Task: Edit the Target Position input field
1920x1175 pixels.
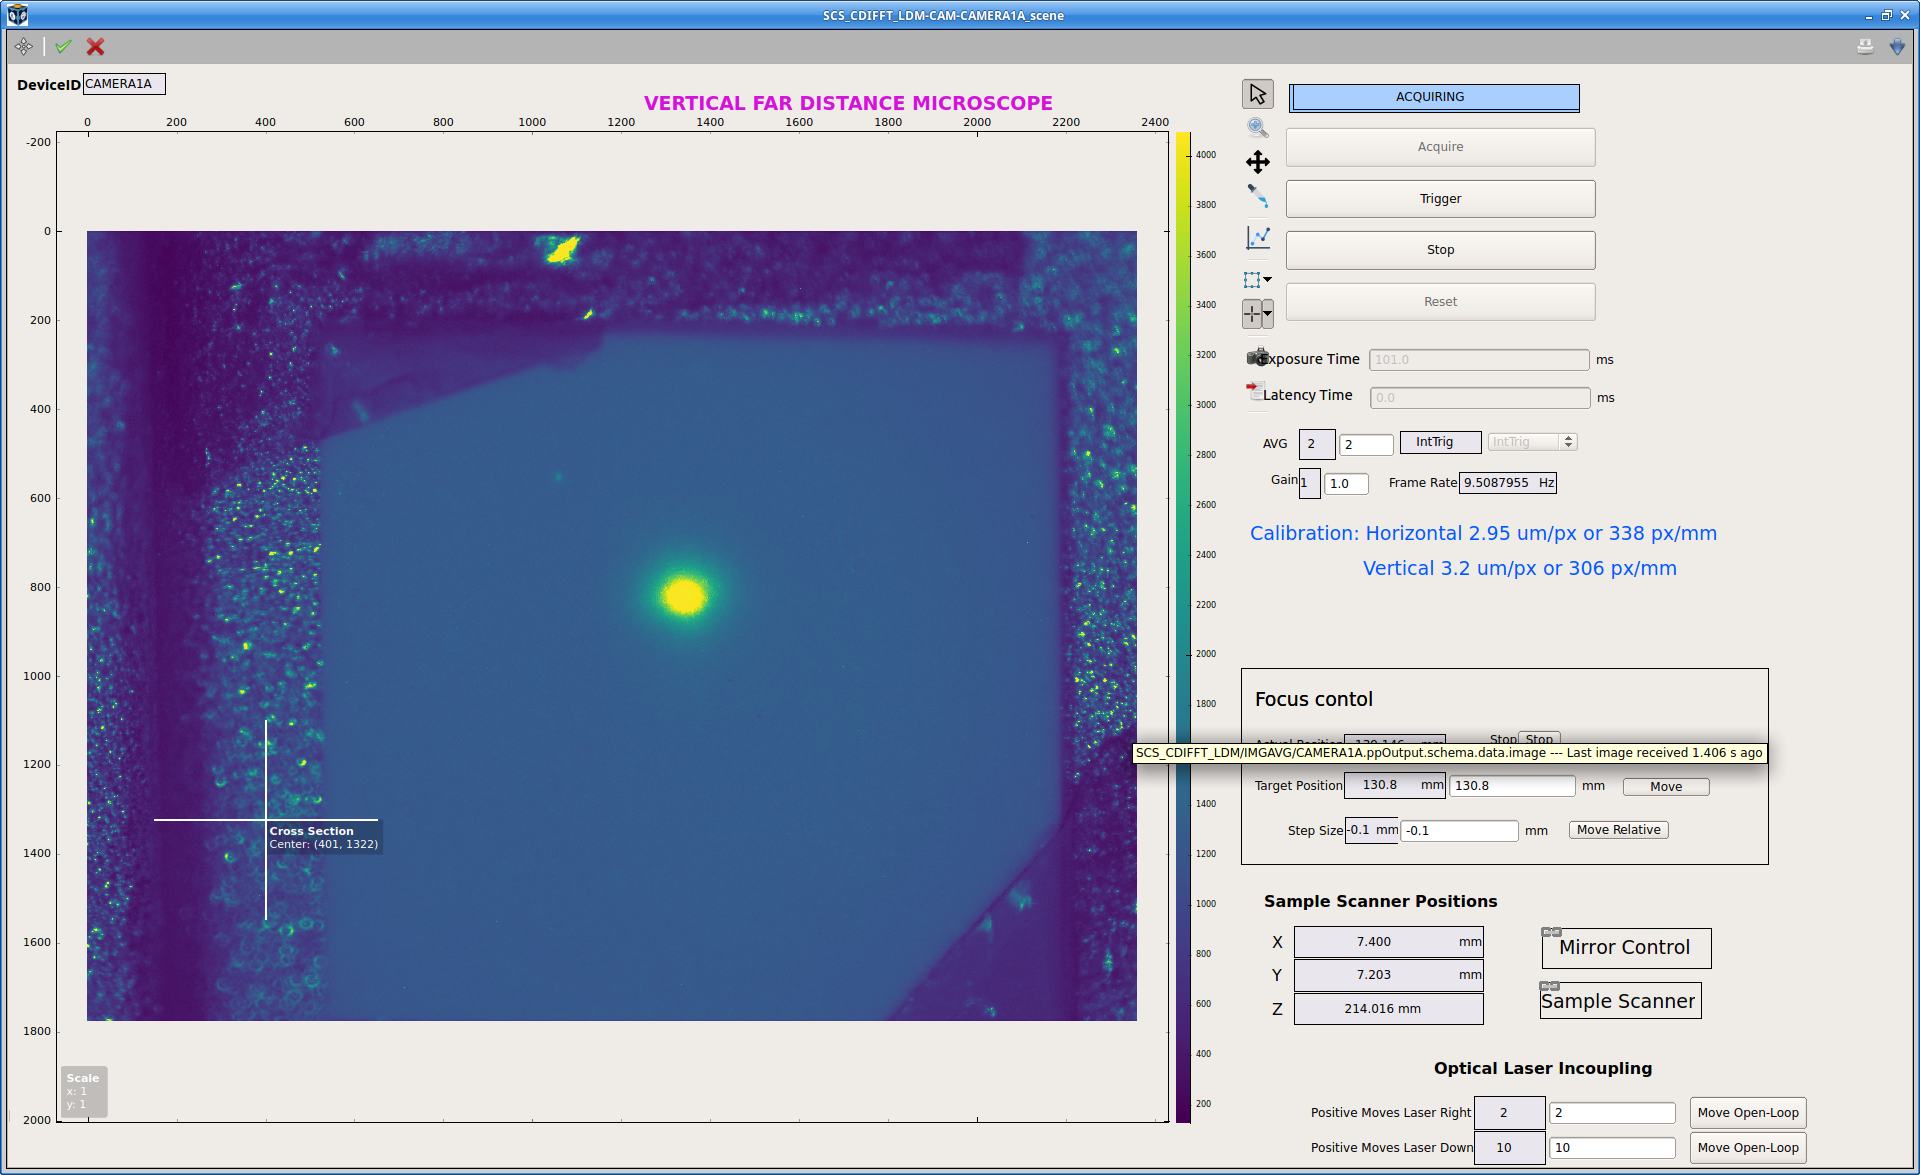Action: [x=1512, y=786]
